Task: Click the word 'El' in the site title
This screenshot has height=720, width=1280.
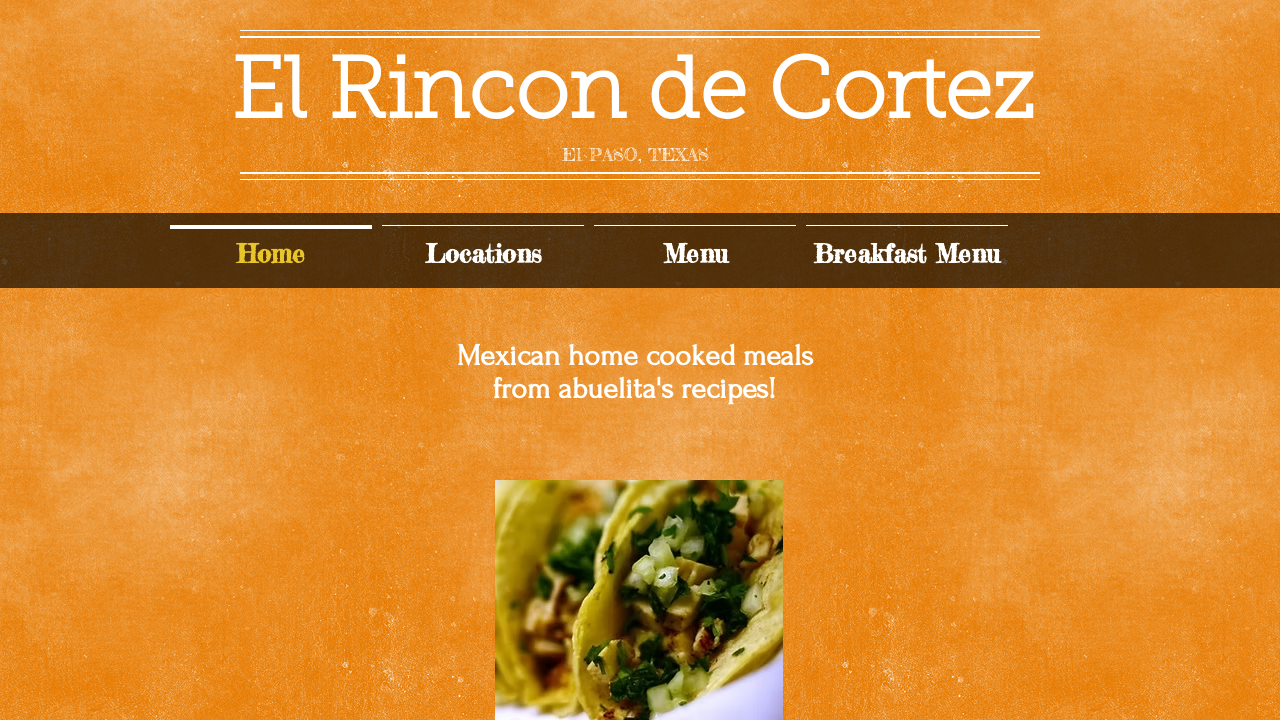Action: coord(270,88)
